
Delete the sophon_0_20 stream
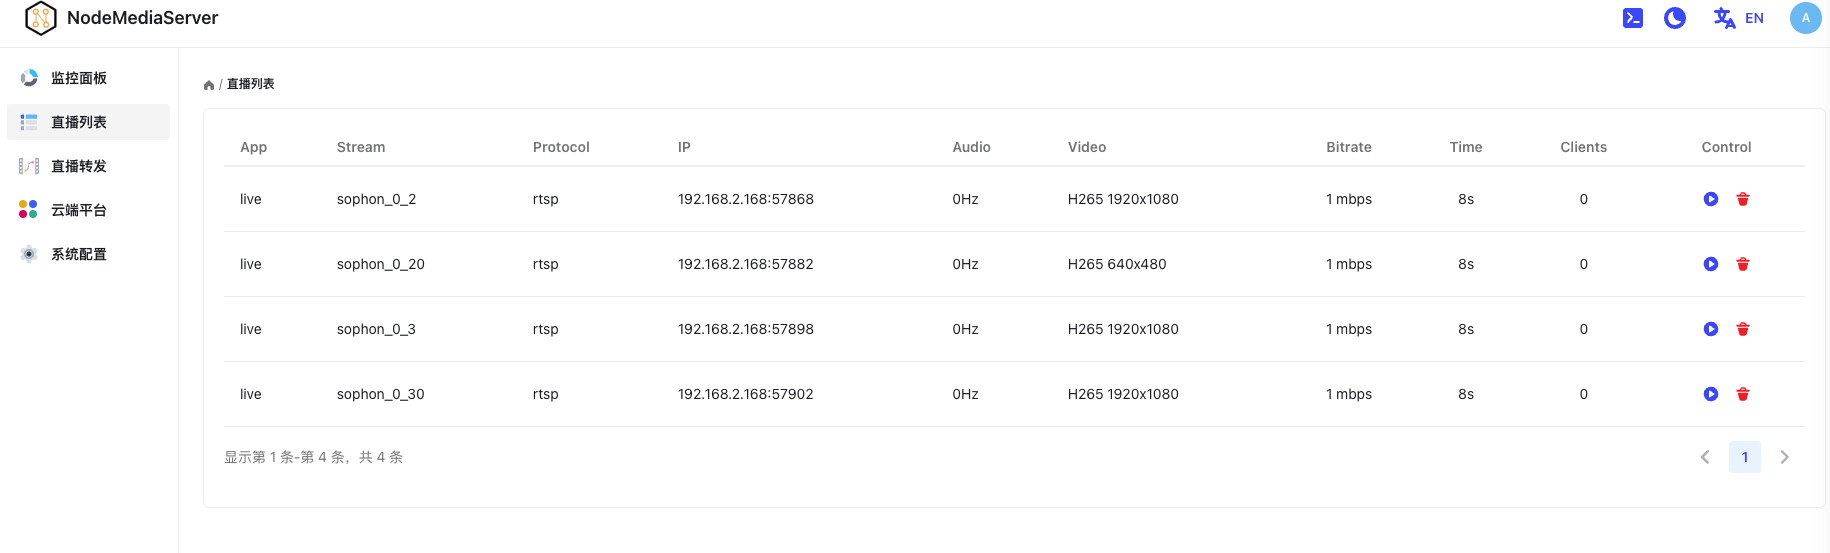point(1743,264)
